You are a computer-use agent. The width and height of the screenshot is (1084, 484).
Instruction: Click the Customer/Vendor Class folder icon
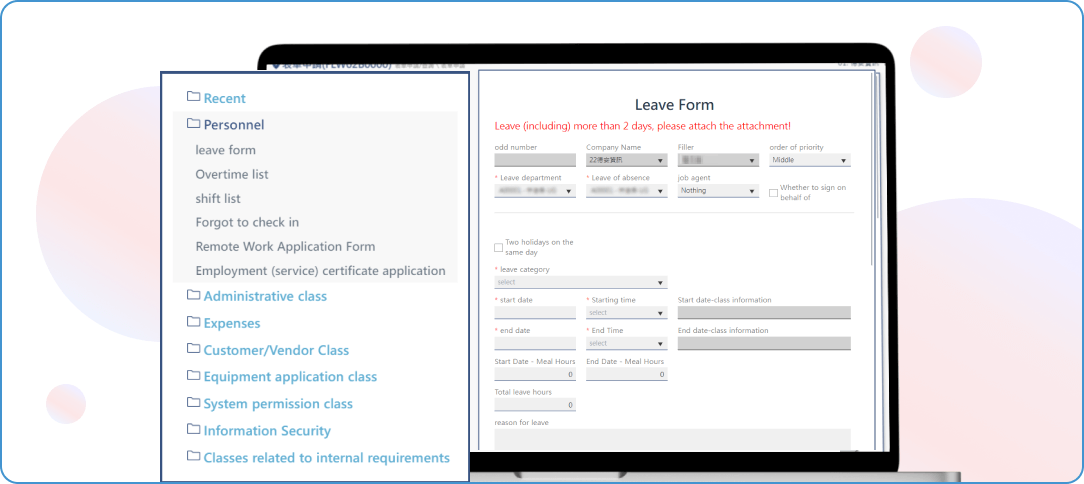(193, 349)
